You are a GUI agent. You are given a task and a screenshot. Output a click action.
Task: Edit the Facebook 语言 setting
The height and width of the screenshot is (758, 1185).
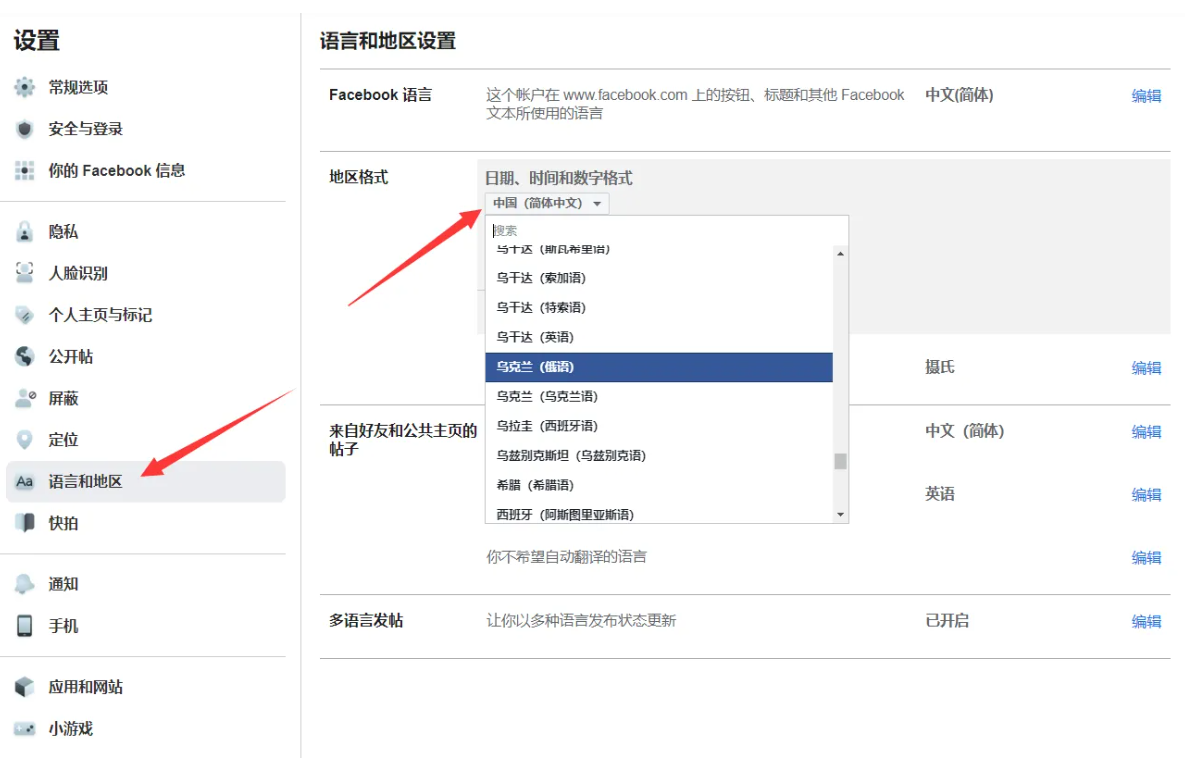pyautogui.click(x=1146, y=96)
